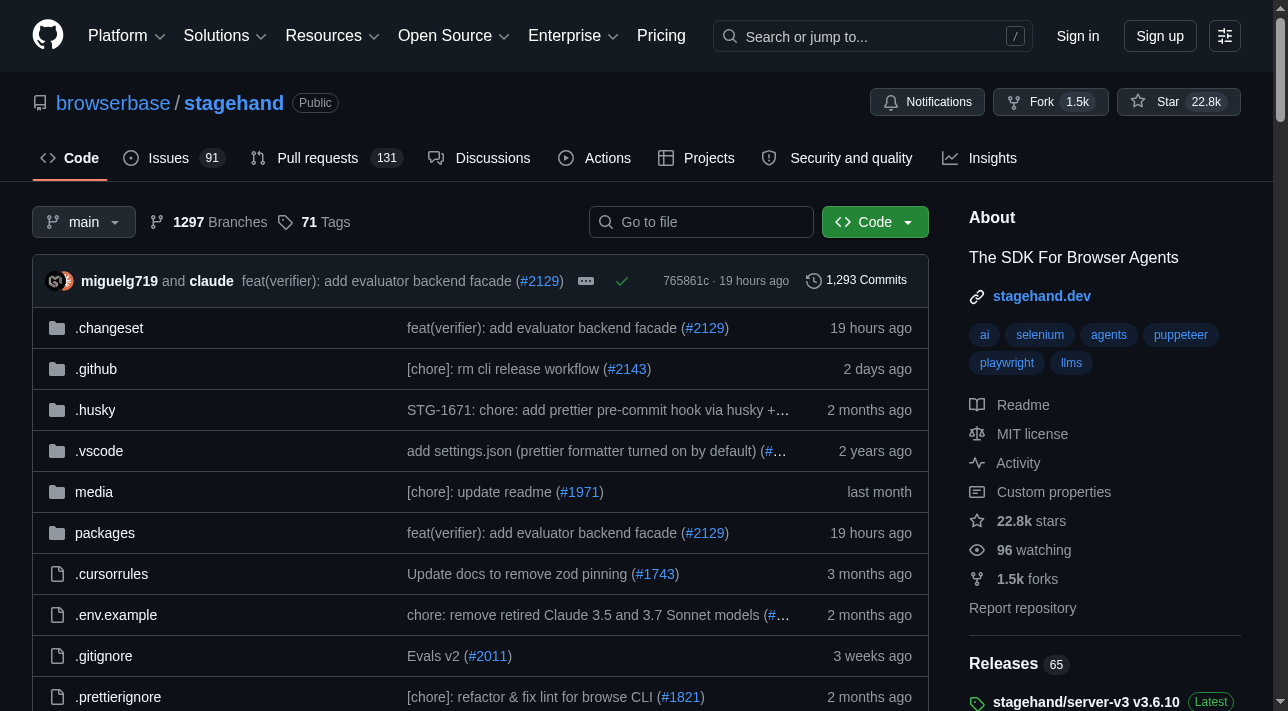Open the media folder
This screenshot has width=1288, height=711.
tap(94, 492)
